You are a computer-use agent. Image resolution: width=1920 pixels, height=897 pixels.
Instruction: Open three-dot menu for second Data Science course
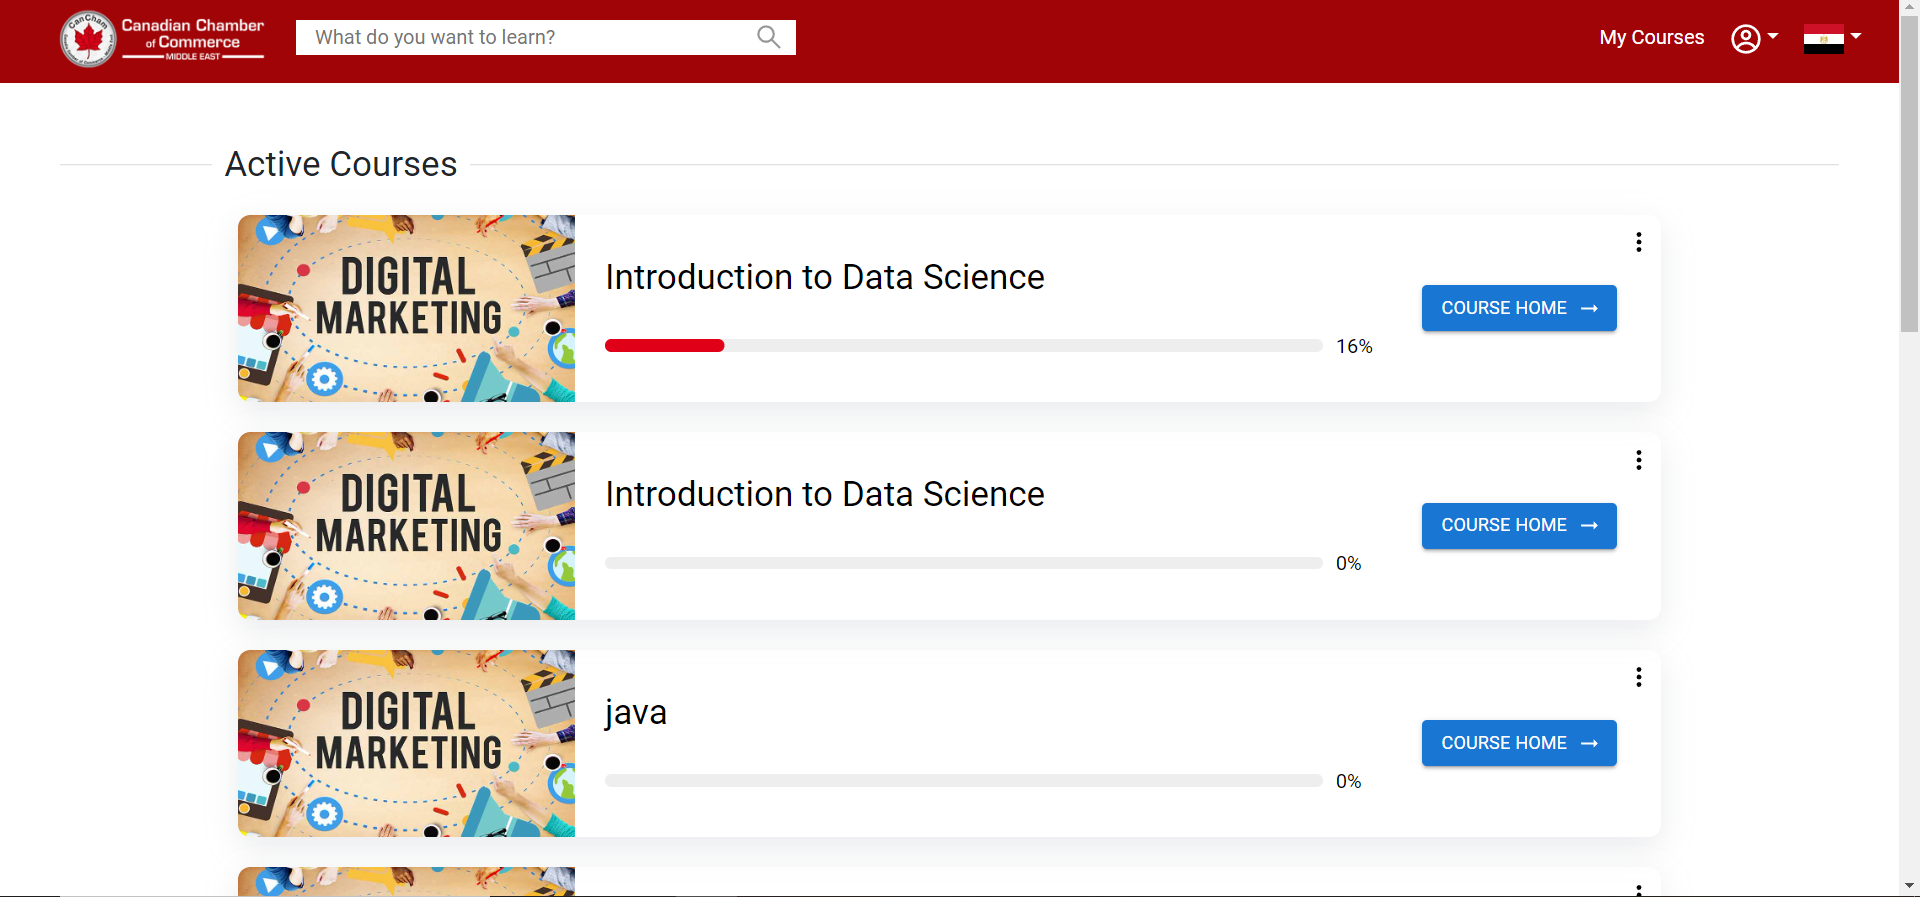(1638, 460)
